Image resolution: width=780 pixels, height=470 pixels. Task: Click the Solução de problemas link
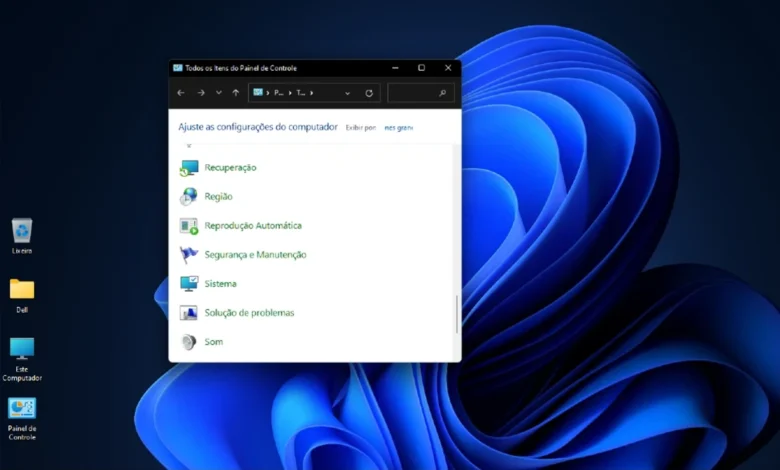pos(249,313)
